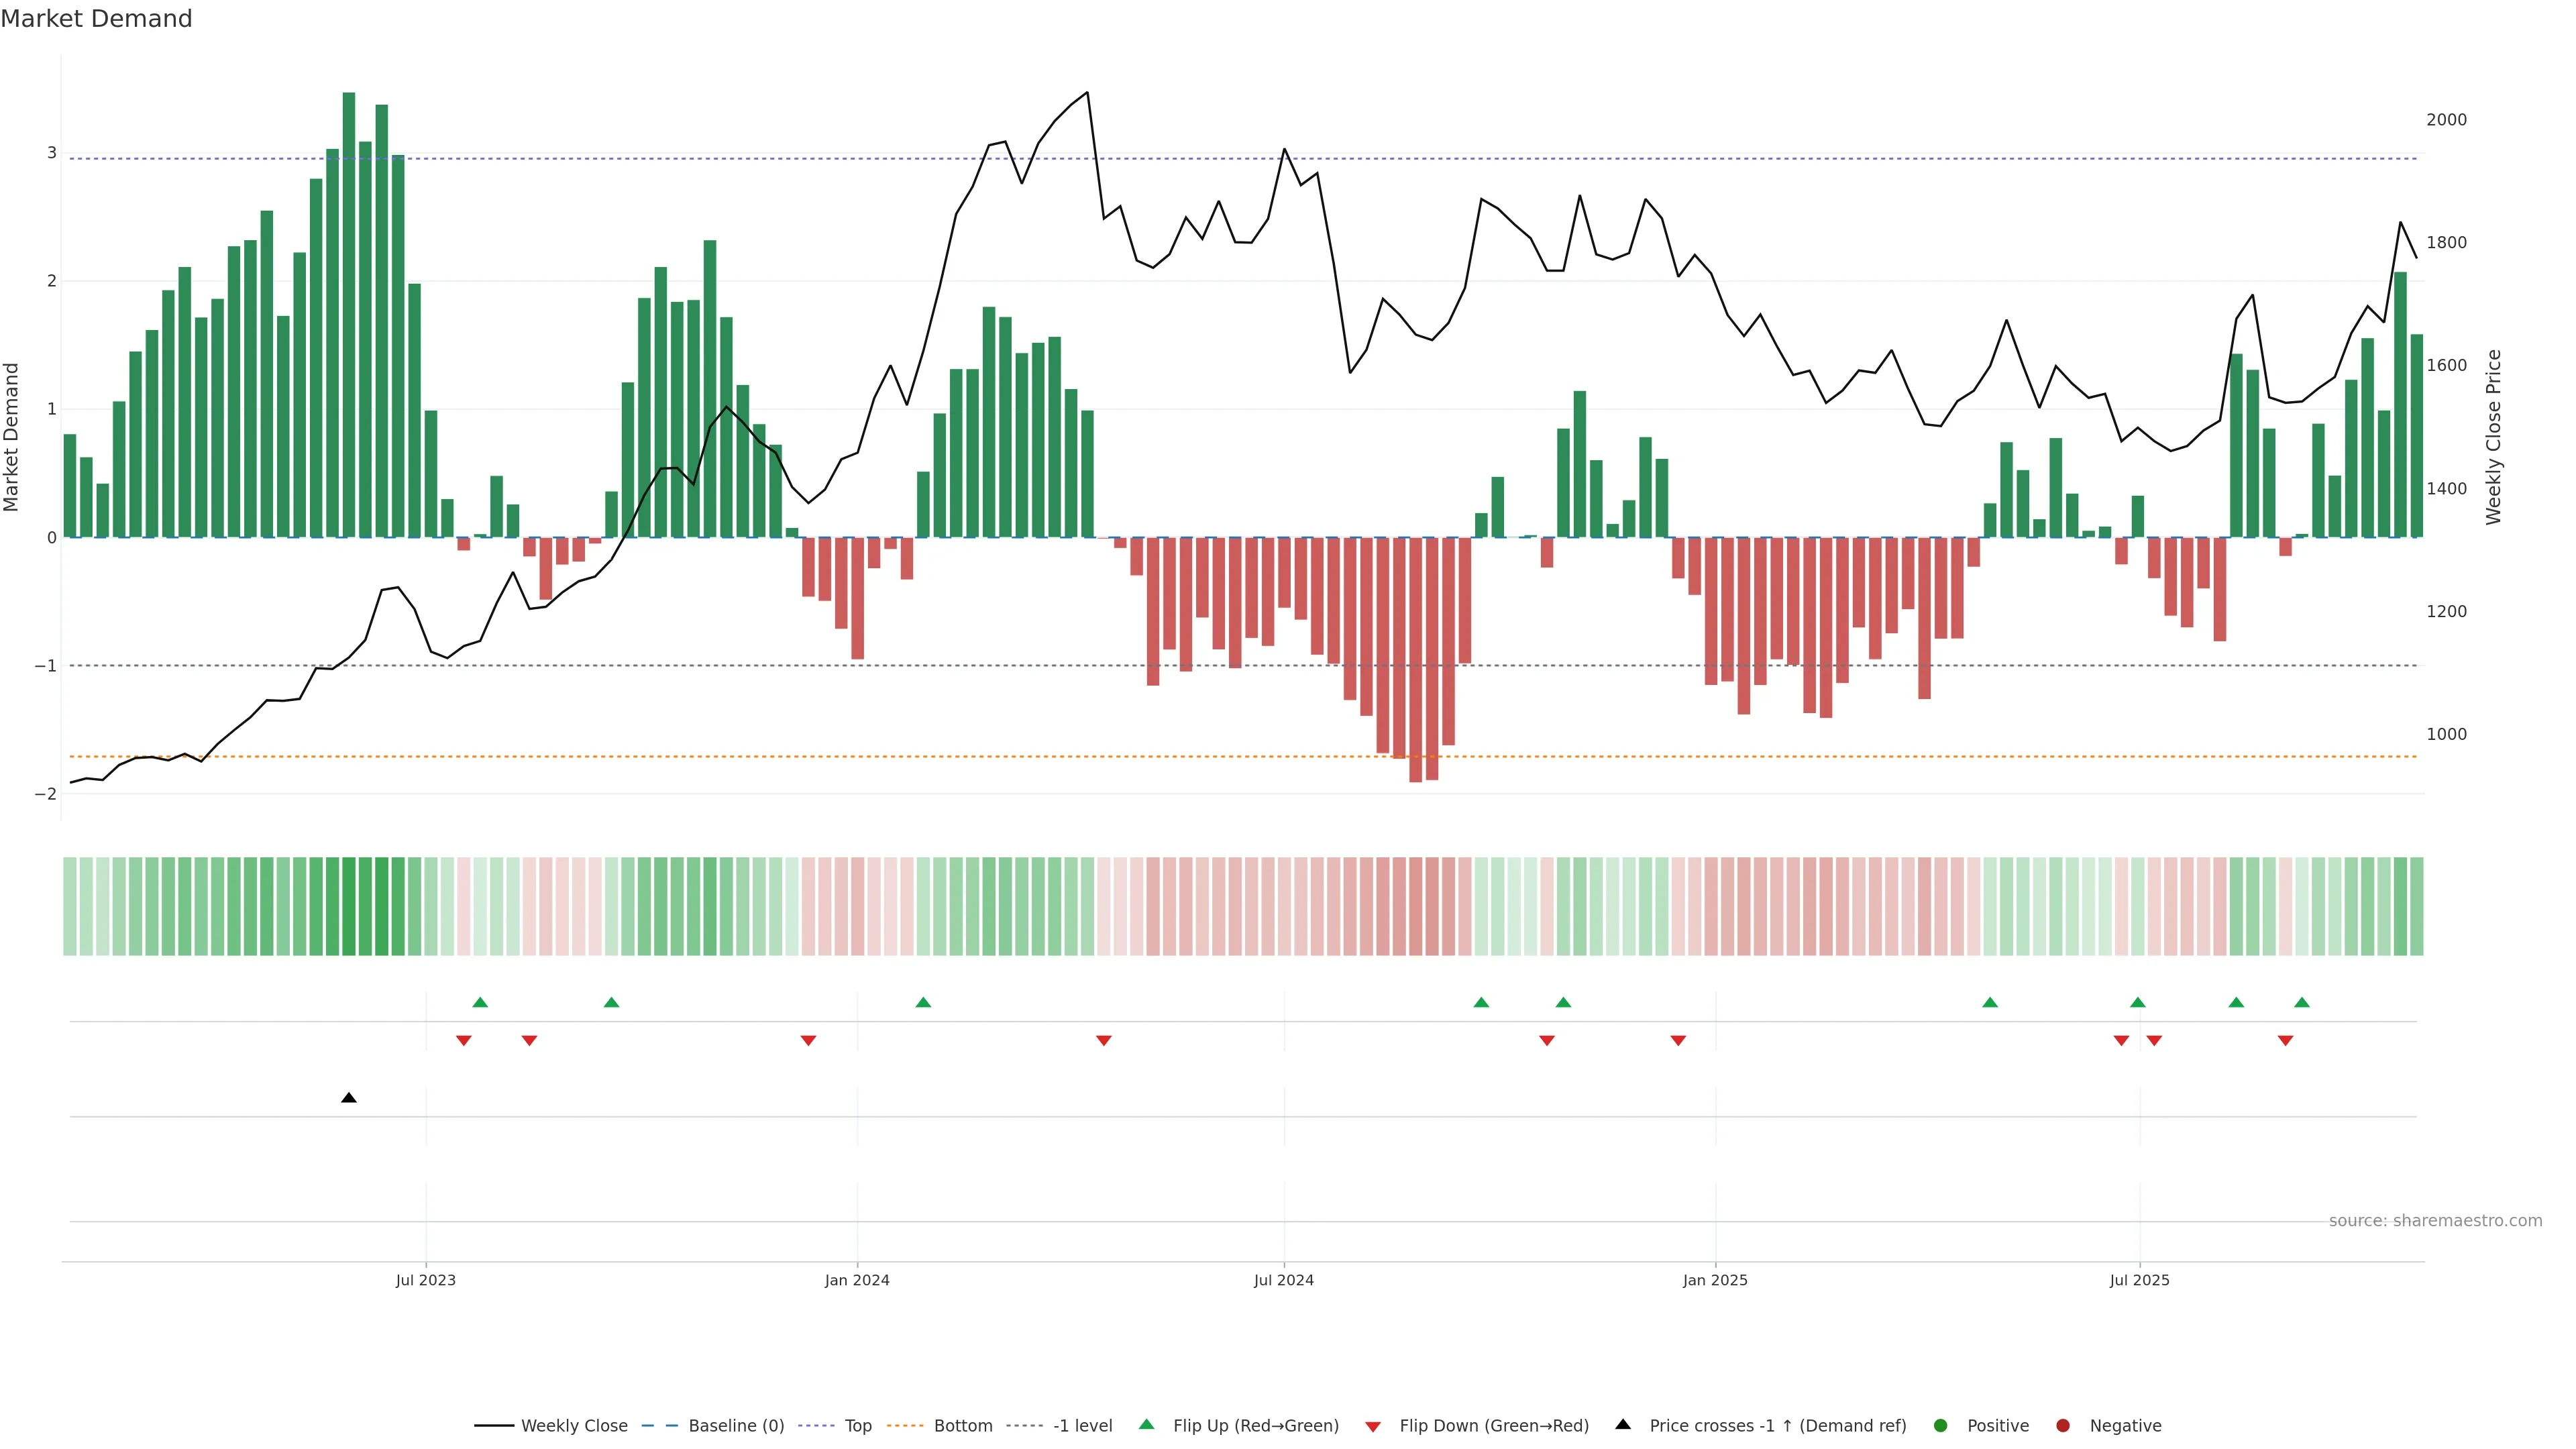Click green flip-up marker just after Jan 2024

click(923, 1002)
